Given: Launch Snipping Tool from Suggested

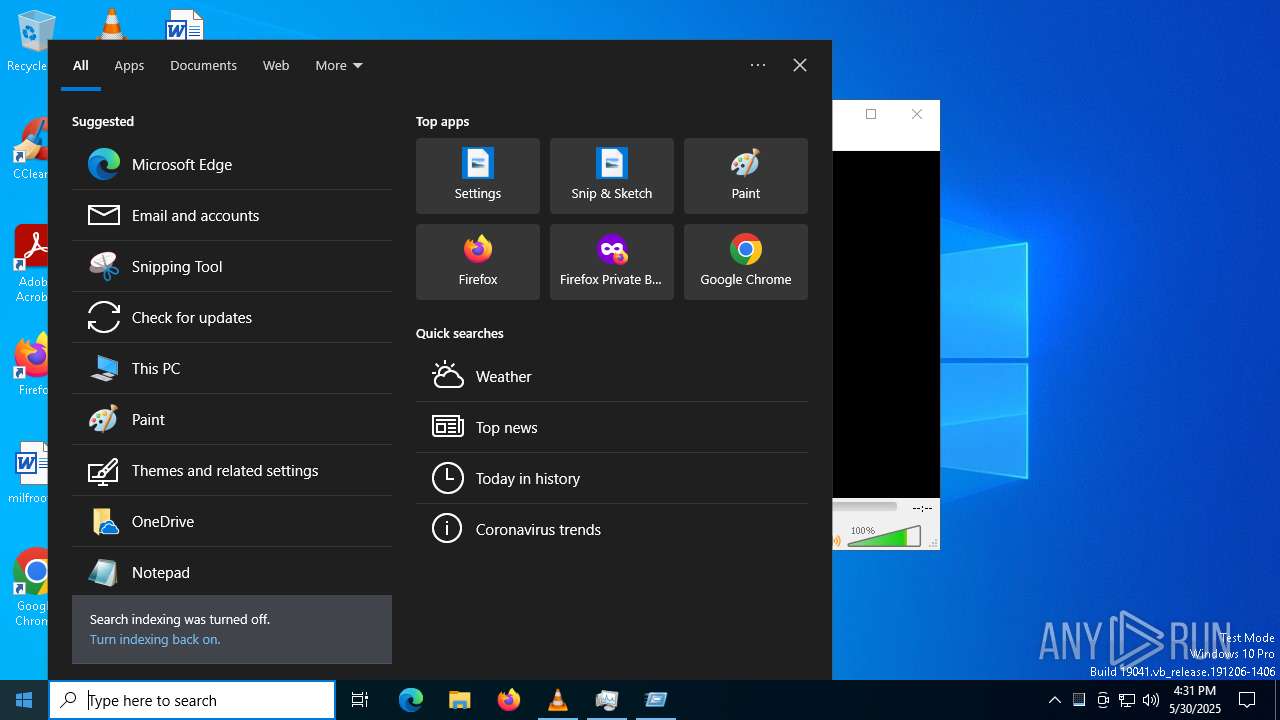Looking at the screenshot, I should pos(232,266).
